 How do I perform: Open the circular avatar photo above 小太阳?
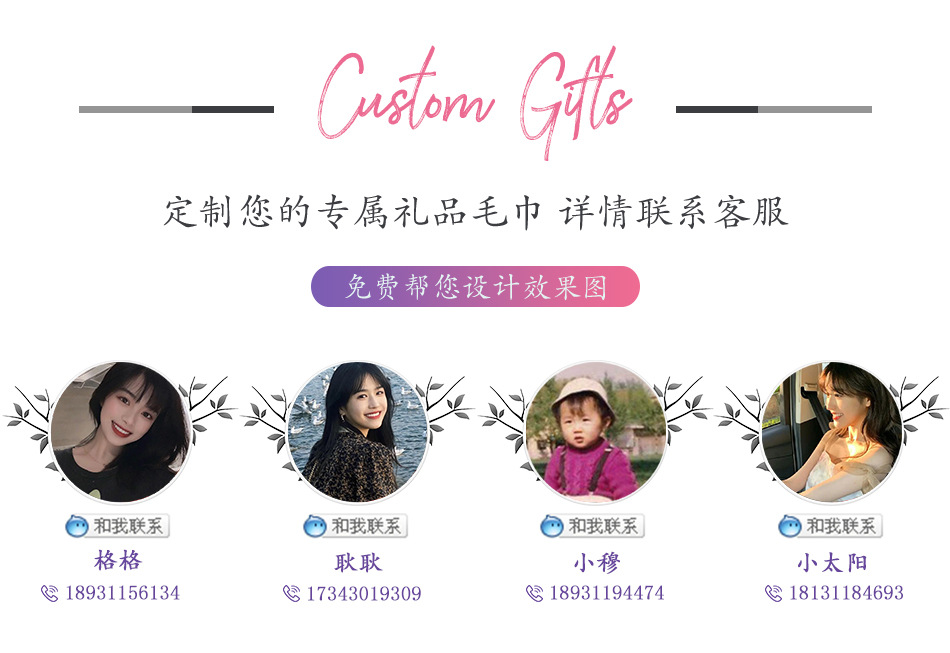click(x=831, y=432)
